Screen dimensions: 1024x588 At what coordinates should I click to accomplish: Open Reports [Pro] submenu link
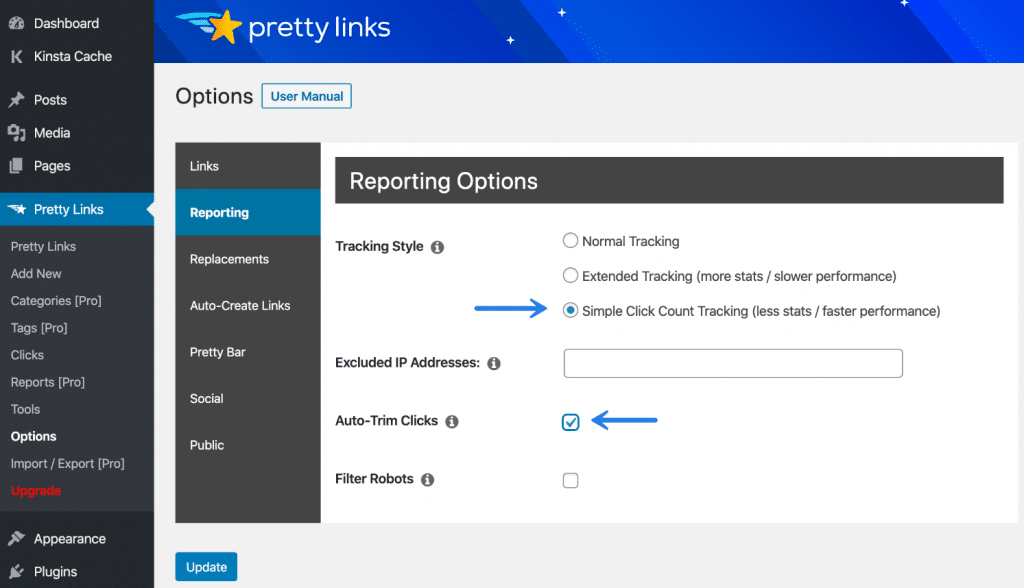click(48, 382)
